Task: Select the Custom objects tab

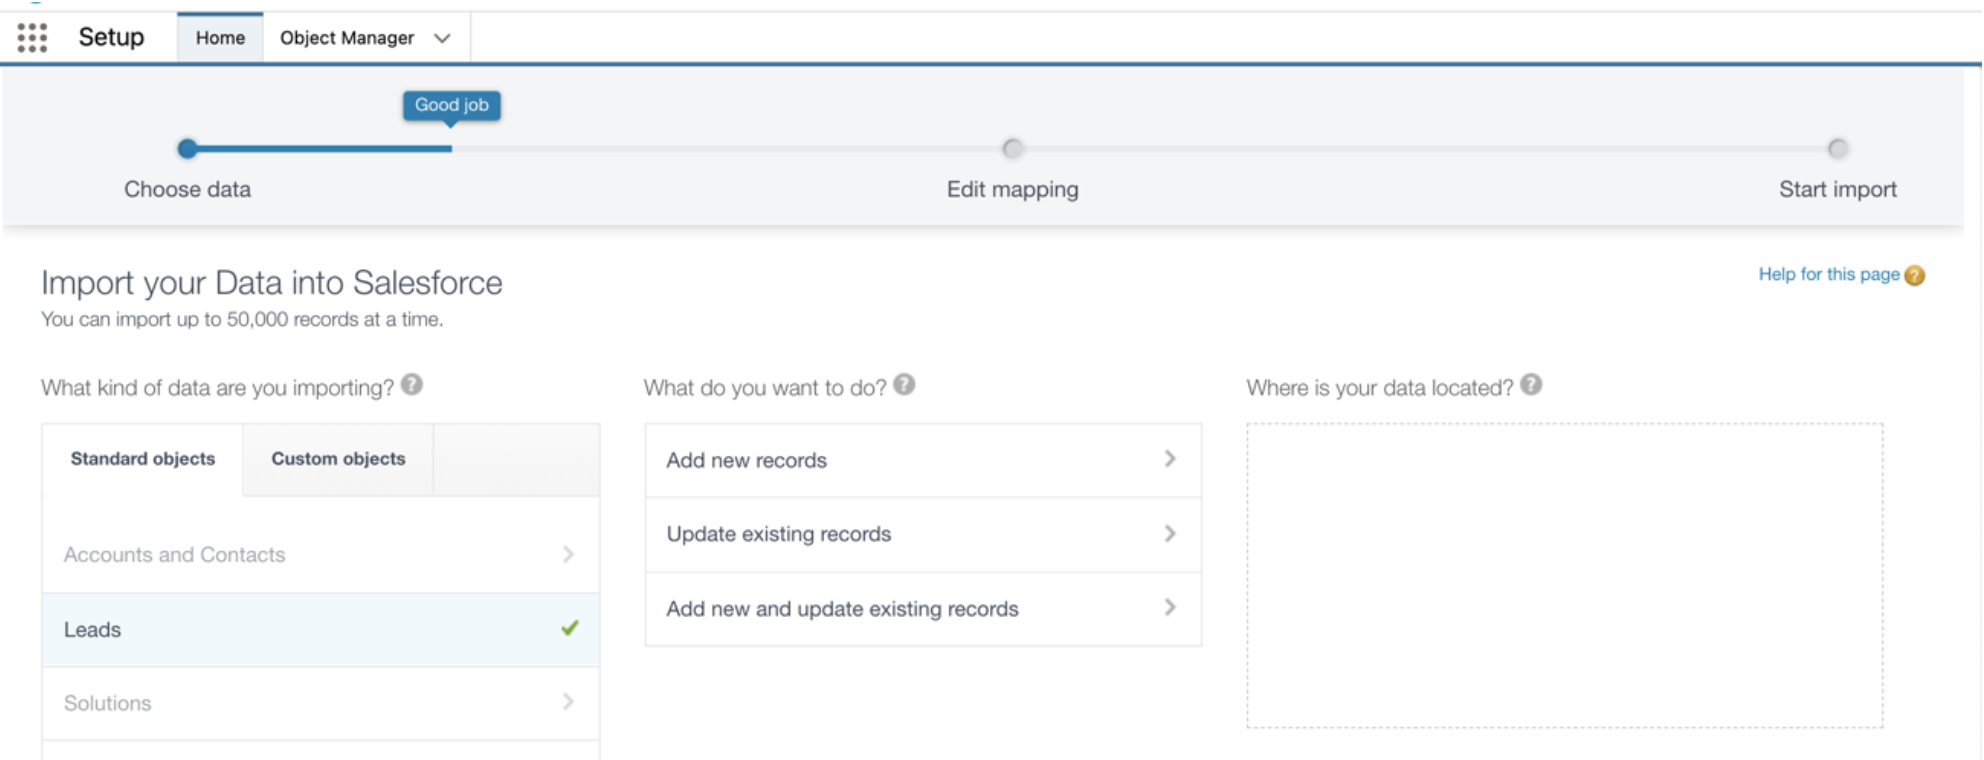Action: point(338,459)
